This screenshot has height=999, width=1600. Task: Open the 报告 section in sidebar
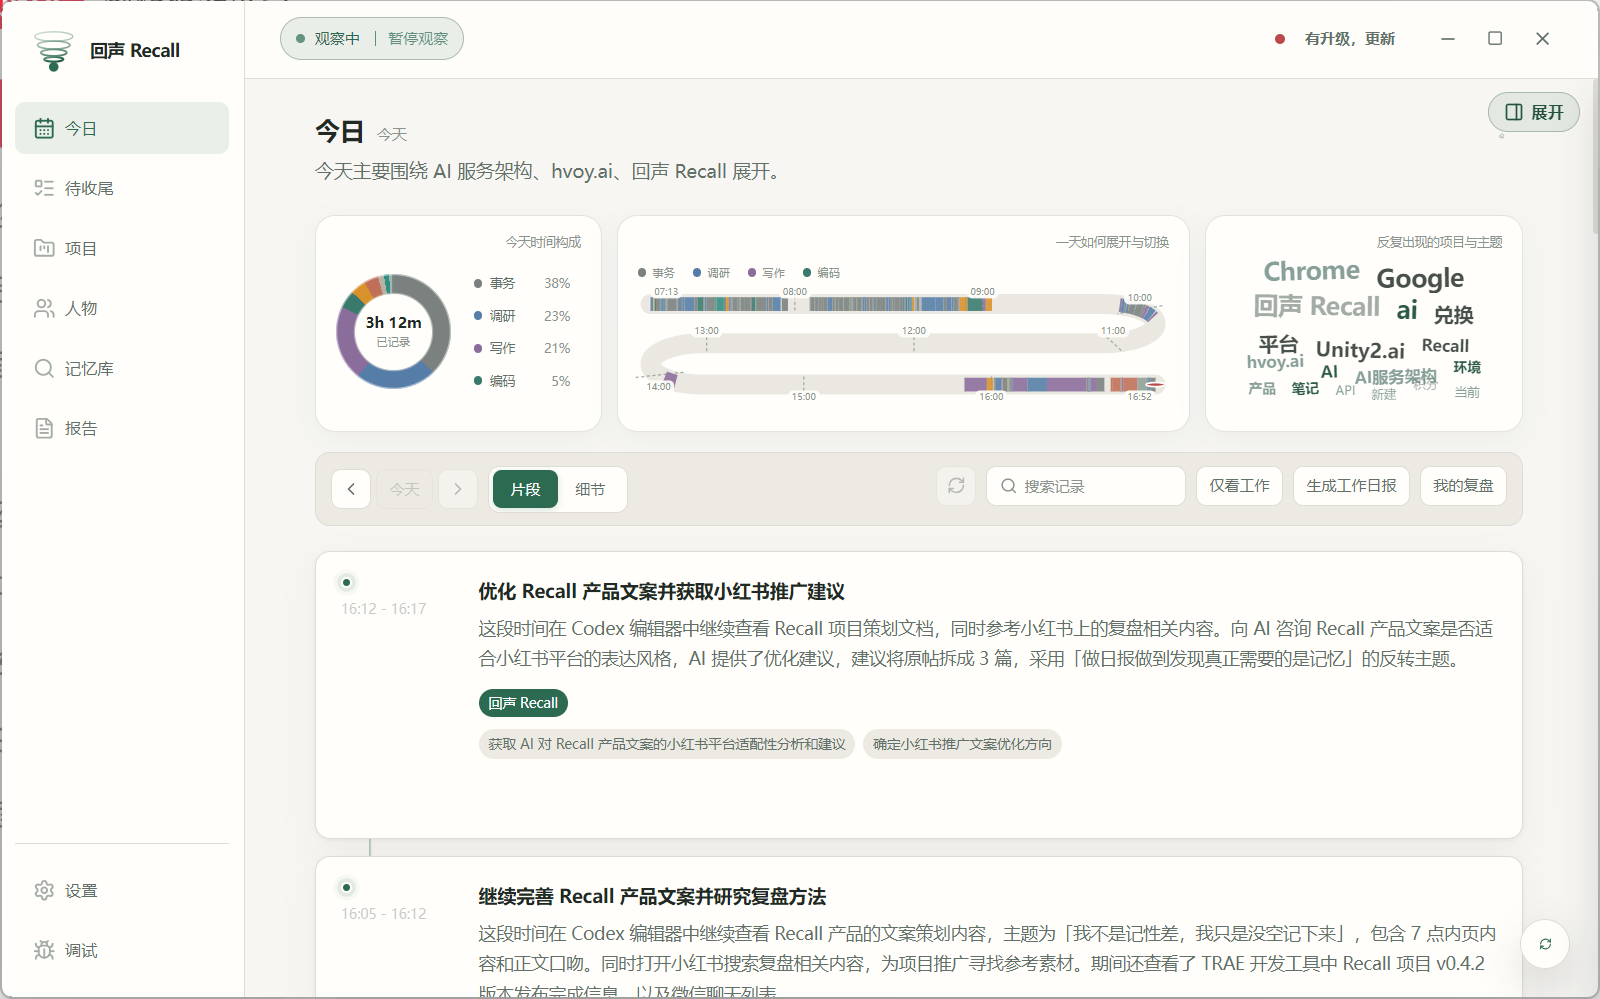coord(122,428)
